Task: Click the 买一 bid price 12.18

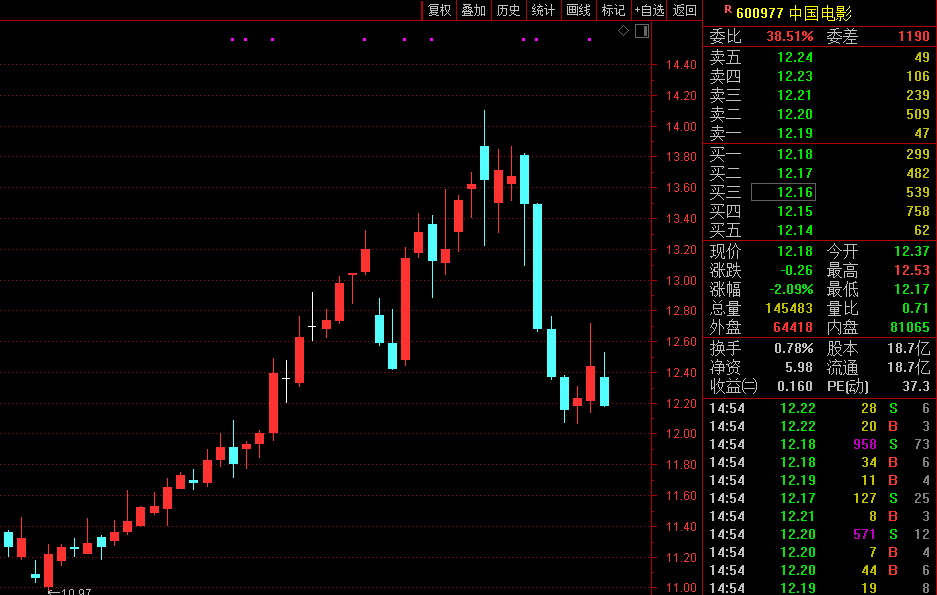Action: (x=795, y=154)
